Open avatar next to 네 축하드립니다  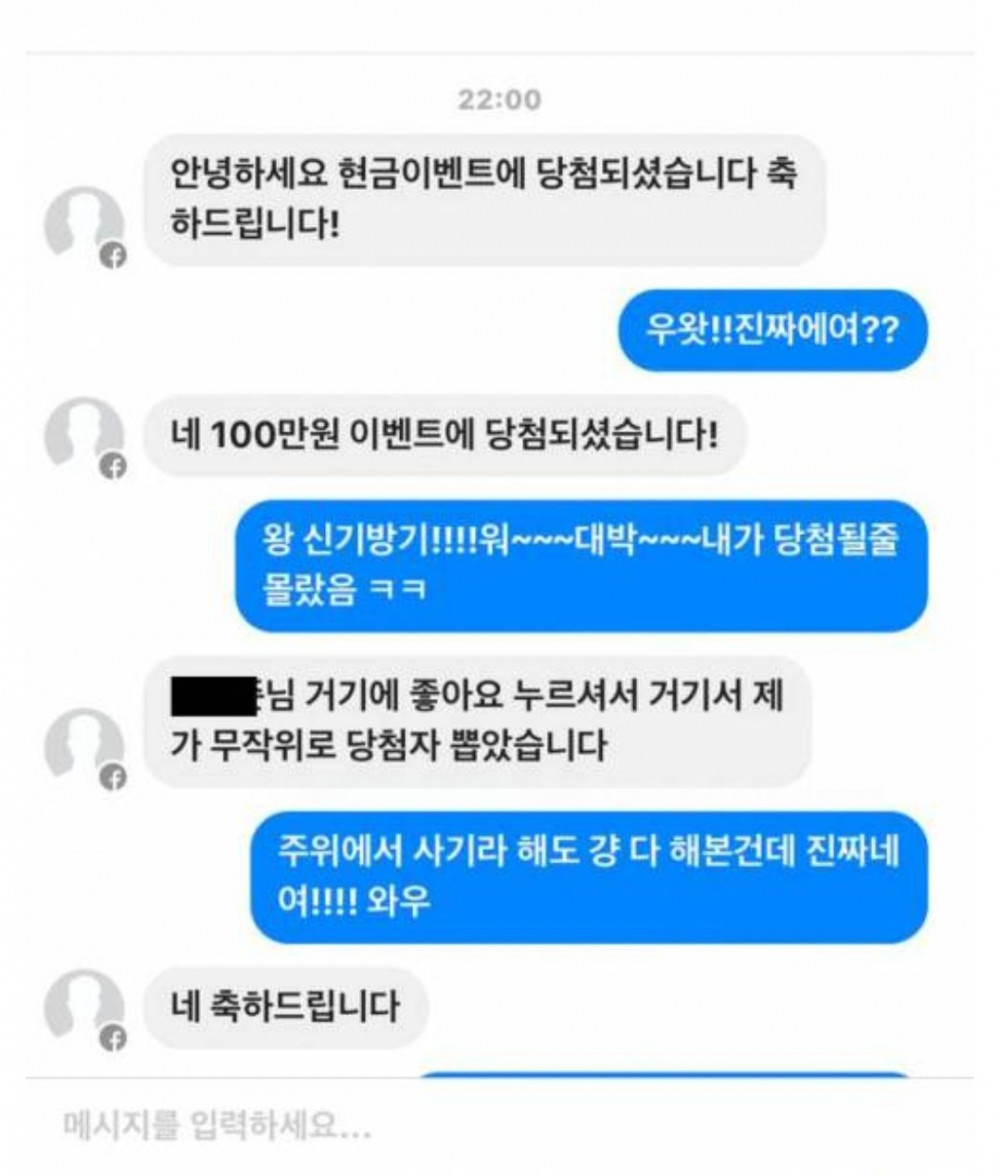84,1006
